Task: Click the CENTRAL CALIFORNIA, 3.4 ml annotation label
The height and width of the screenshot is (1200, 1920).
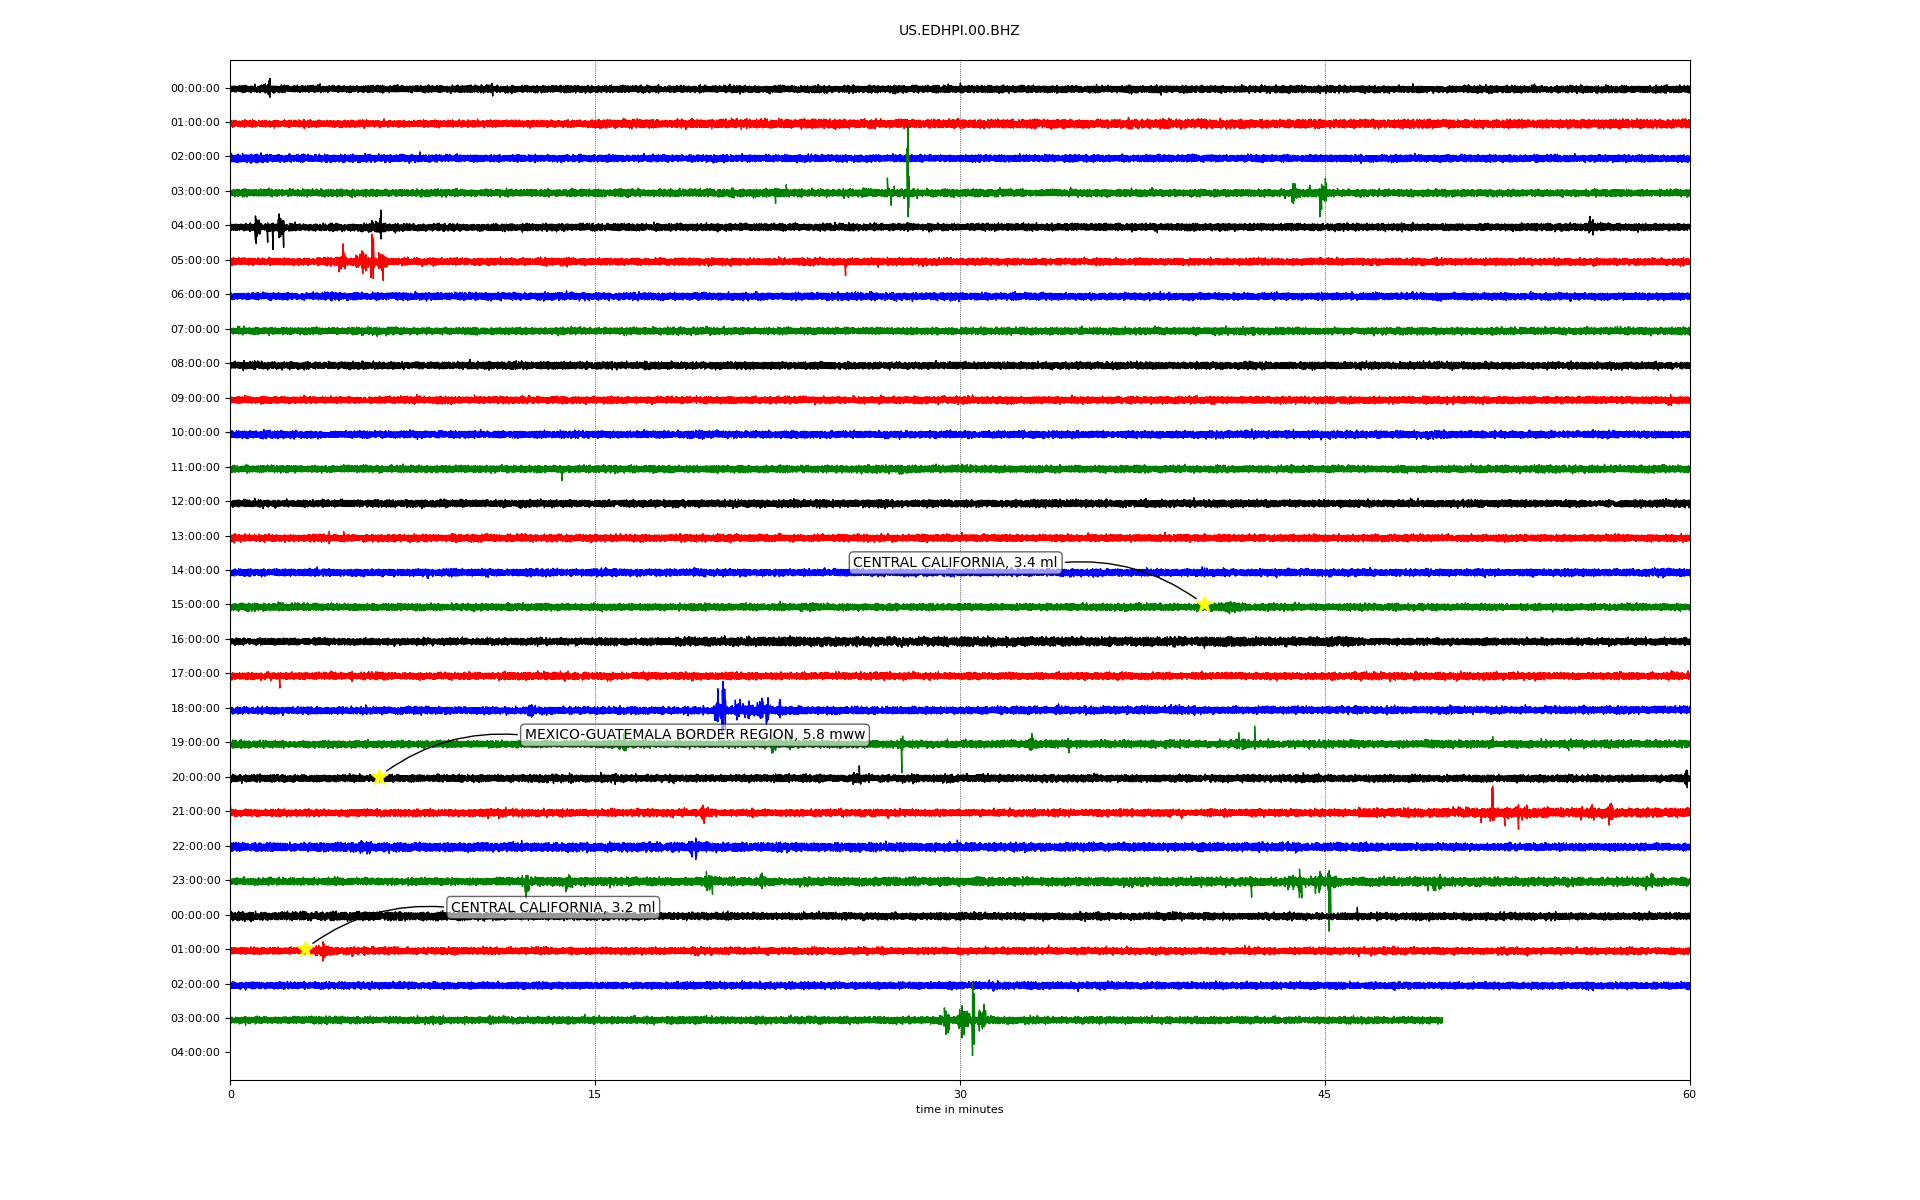Action: [x=954, y=563]
